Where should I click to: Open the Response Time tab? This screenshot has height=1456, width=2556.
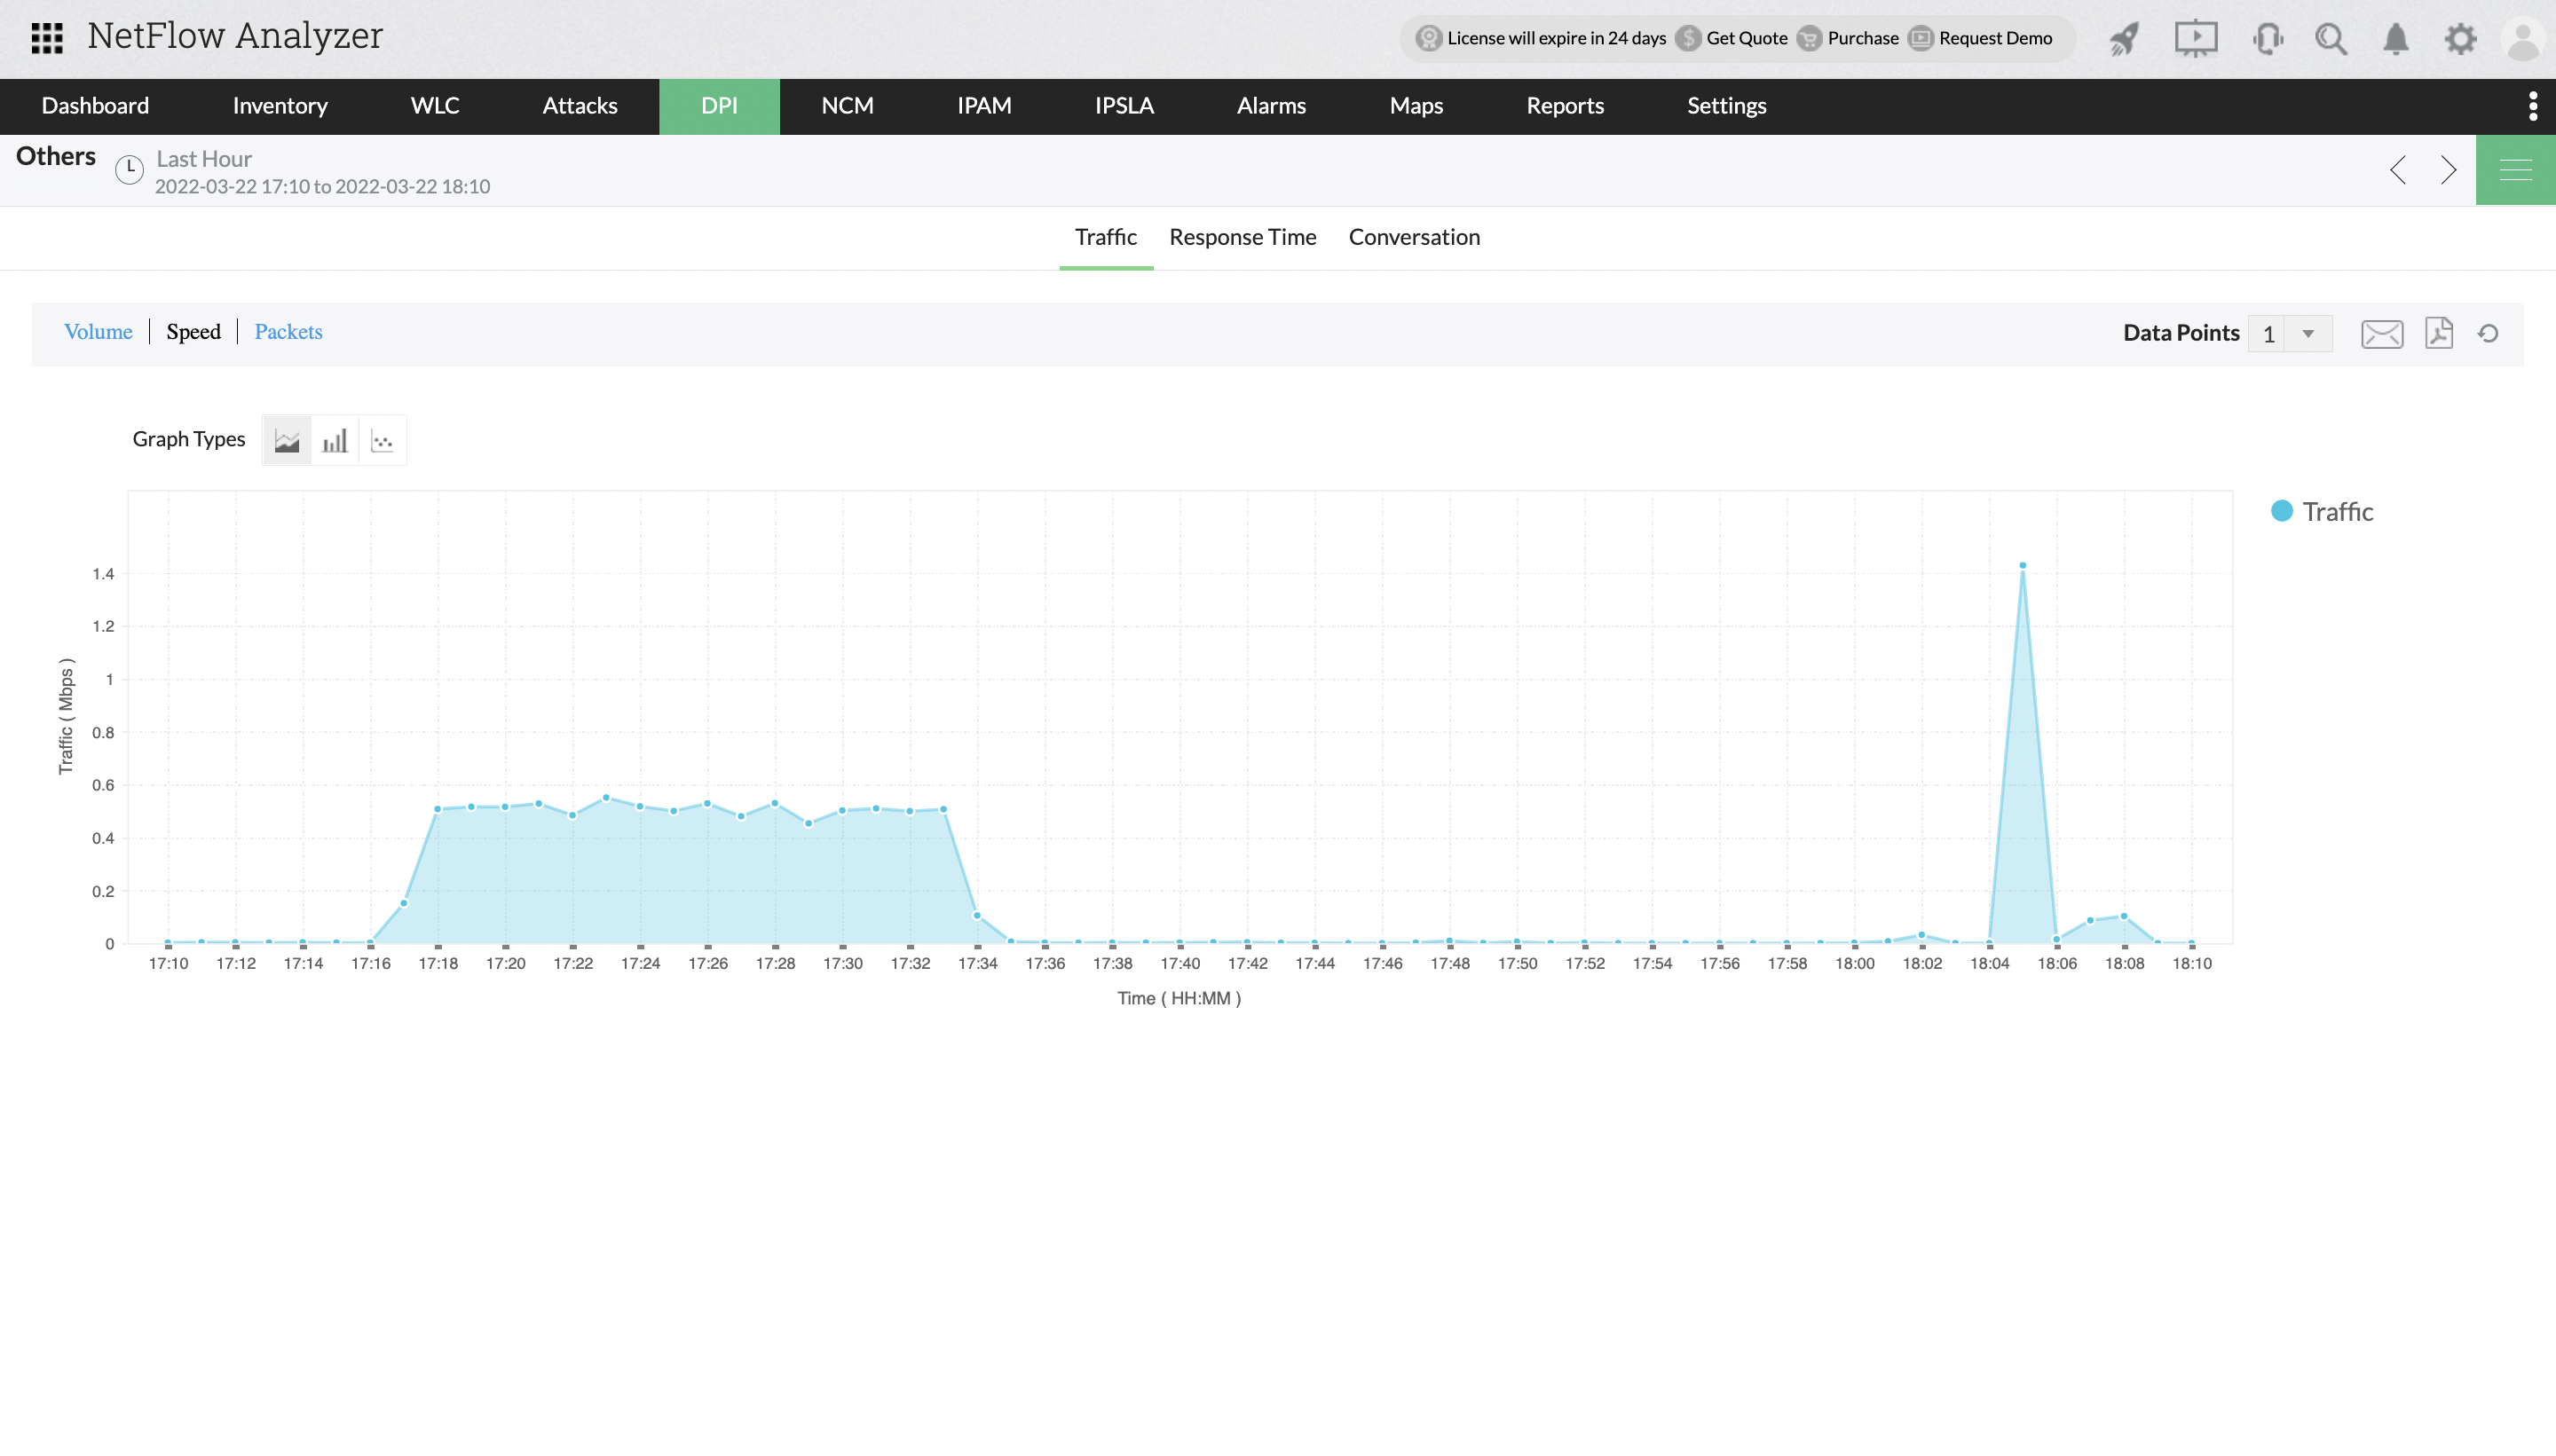1242,237
